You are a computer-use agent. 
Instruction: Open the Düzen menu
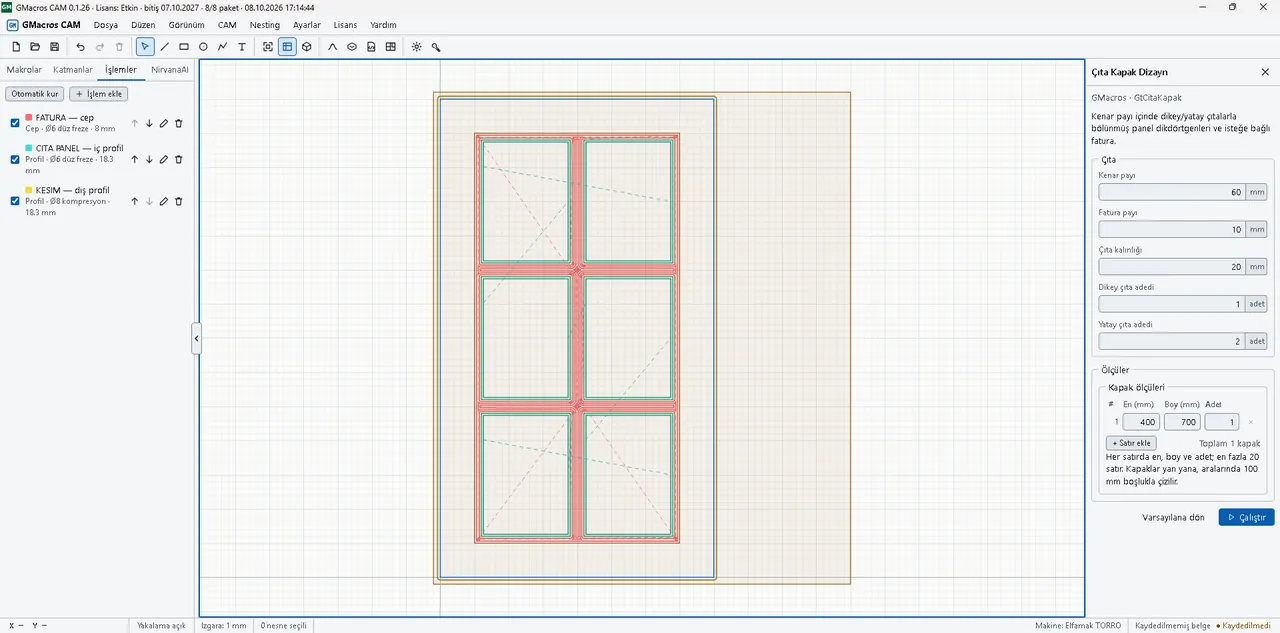click(143, 25)
